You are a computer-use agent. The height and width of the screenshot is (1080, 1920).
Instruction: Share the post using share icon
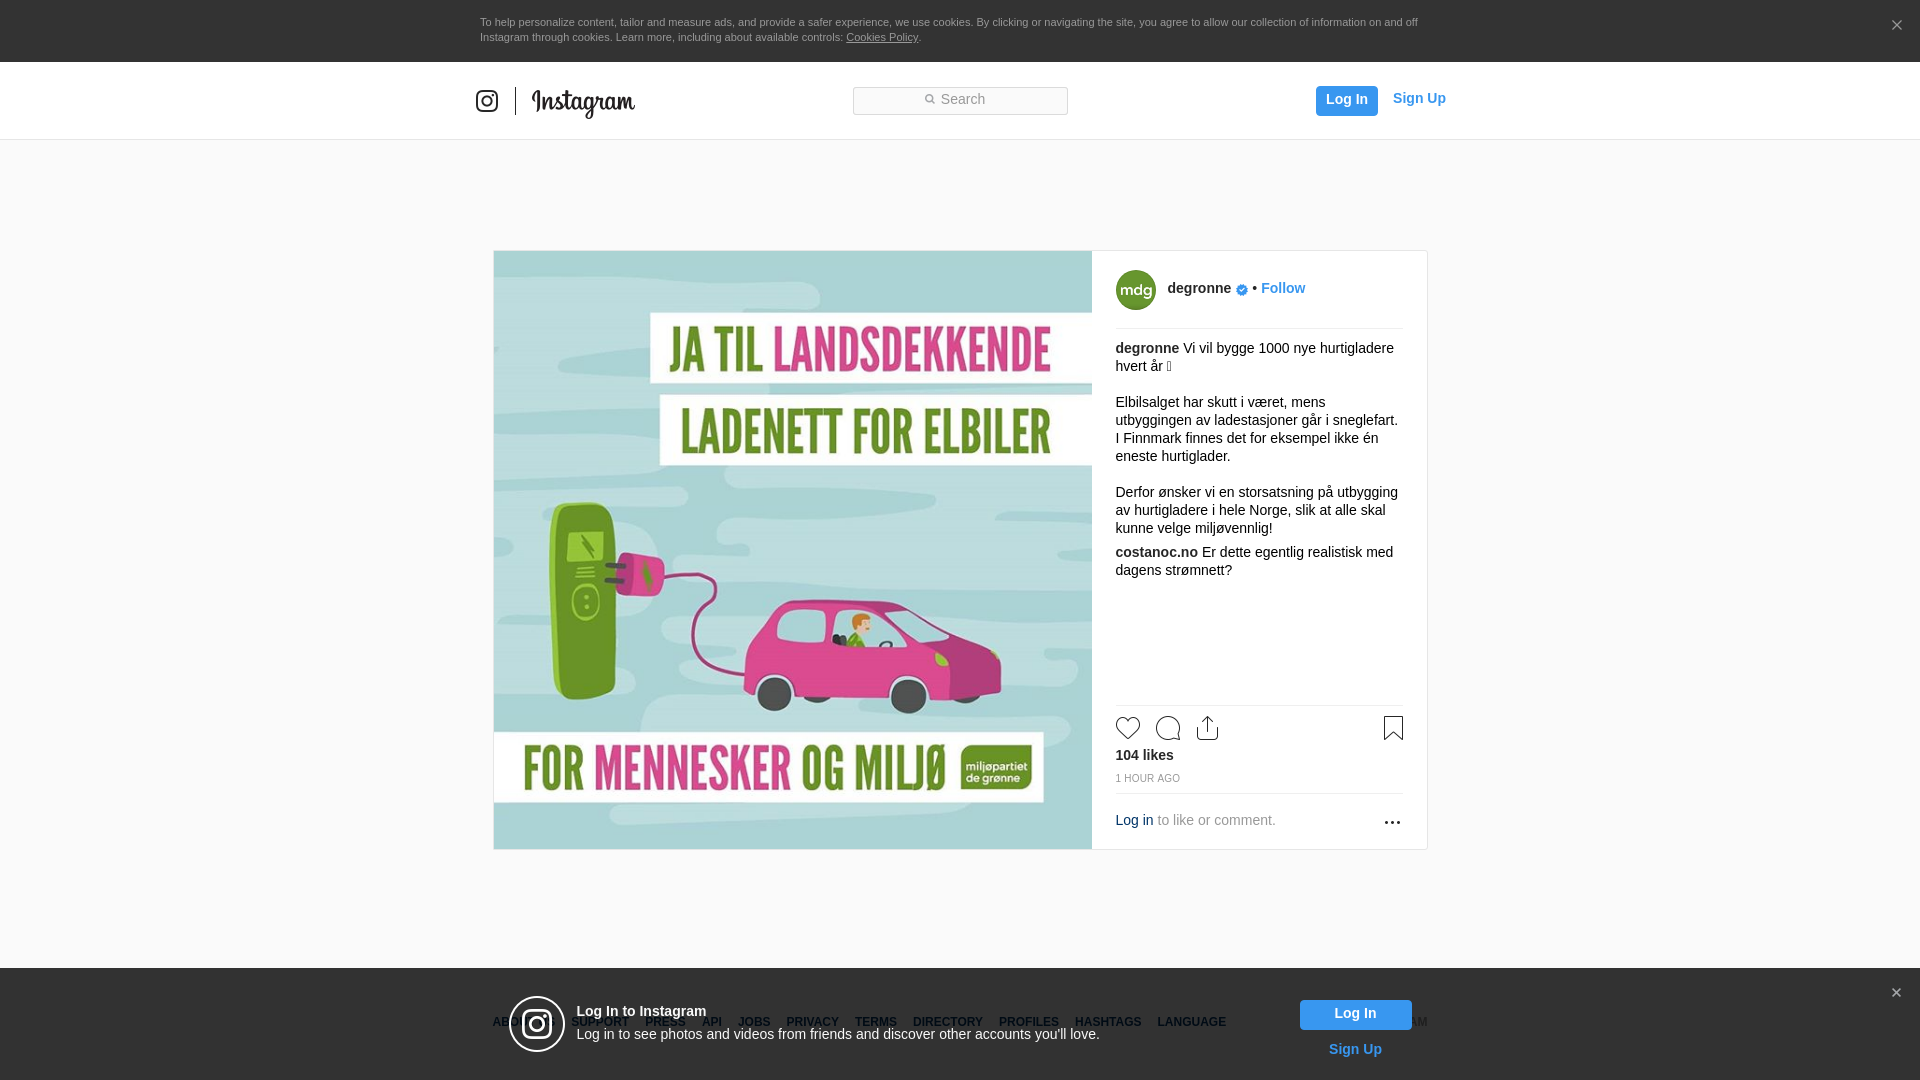[1207, 728]
